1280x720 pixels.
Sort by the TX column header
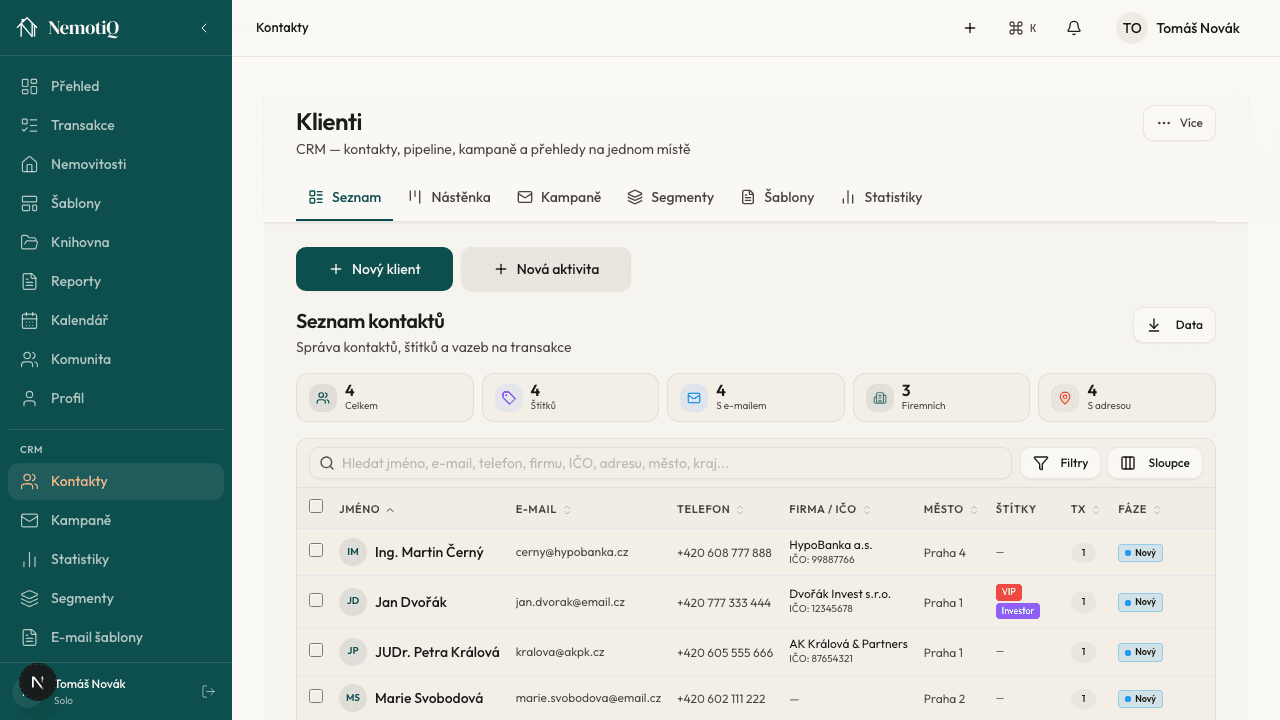pyautogui.click(x=1085, y=509)
